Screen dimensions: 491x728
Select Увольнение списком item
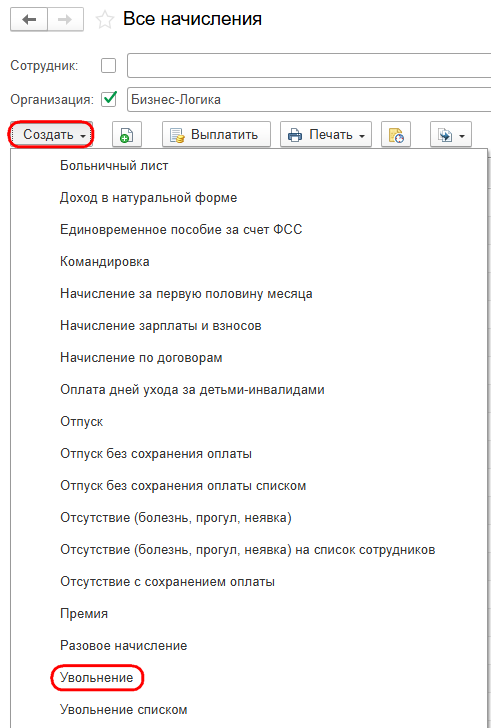(x=123, y=710)
